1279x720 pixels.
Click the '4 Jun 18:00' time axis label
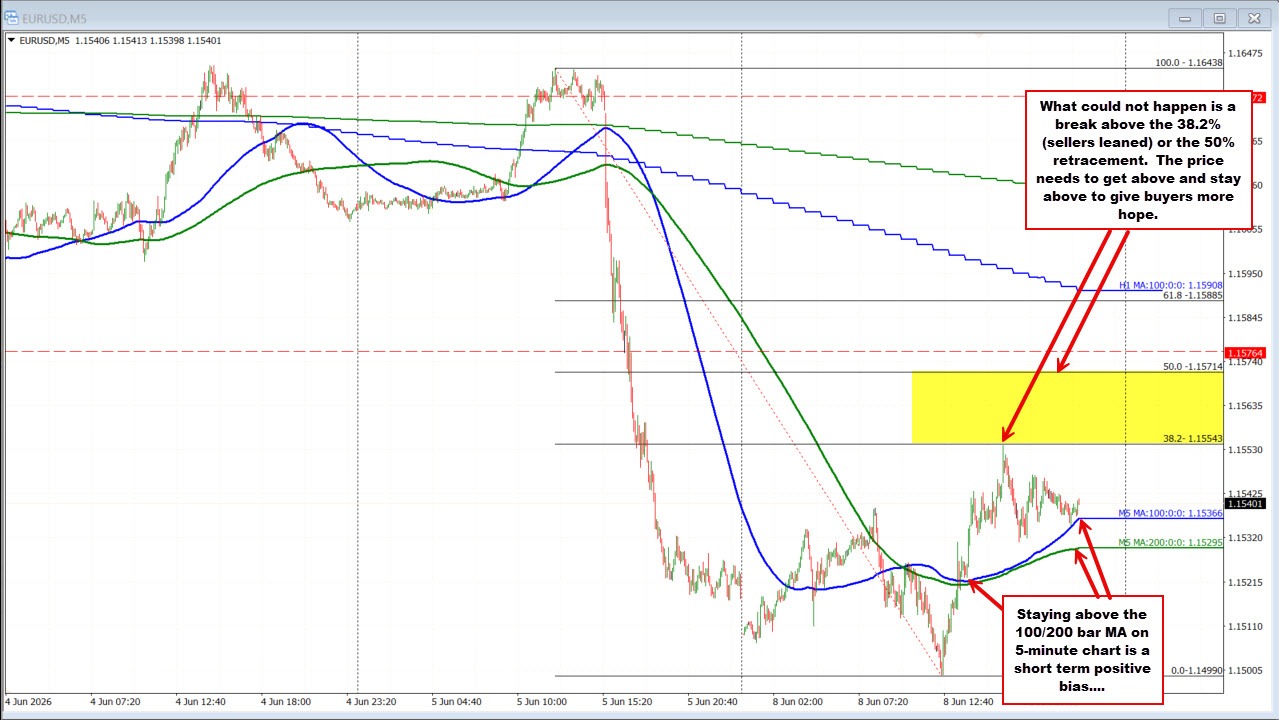point(287,702)
